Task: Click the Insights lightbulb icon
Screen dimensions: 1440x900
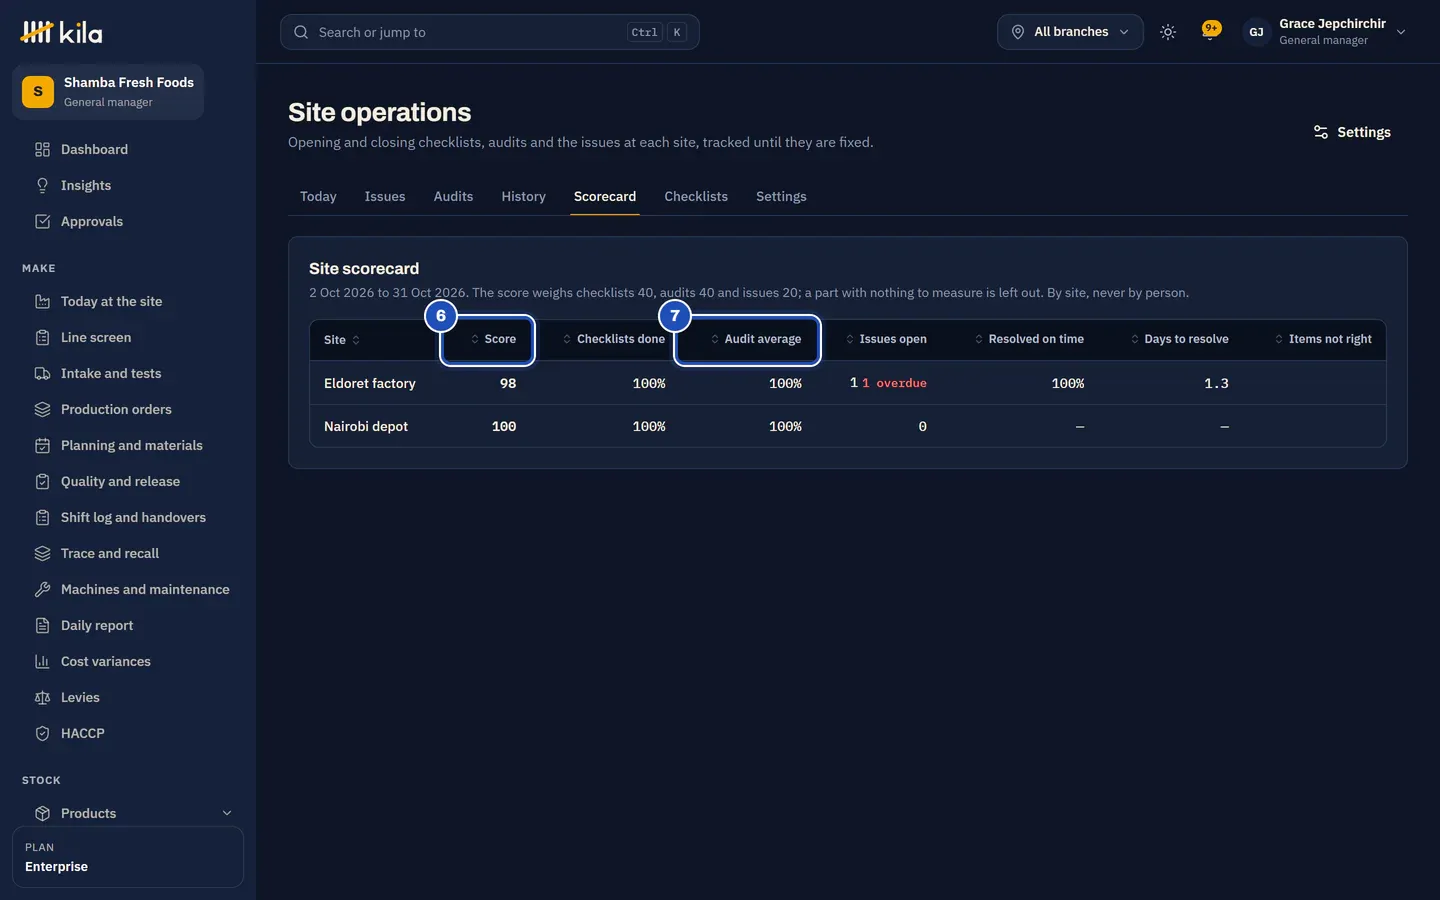Action: pos(42,186)
